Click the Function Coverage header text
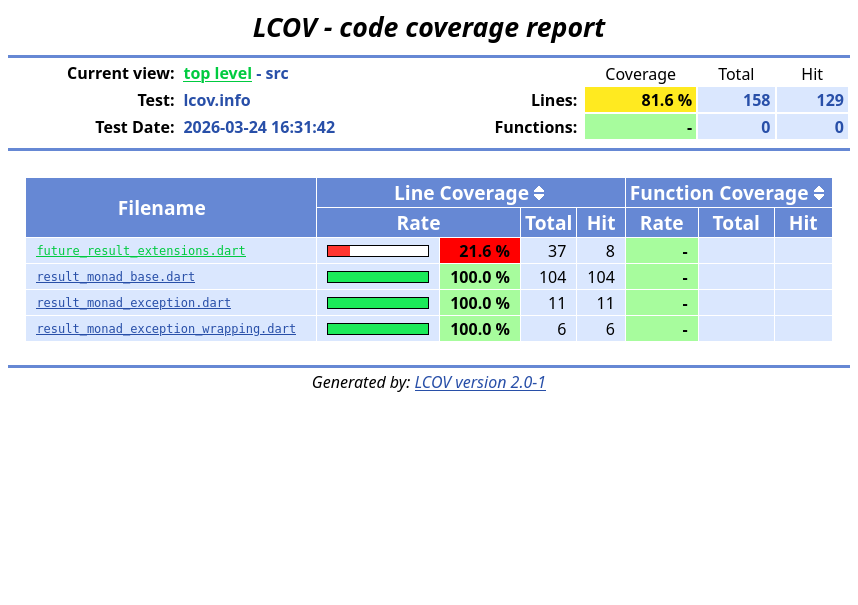 (718, 194)
